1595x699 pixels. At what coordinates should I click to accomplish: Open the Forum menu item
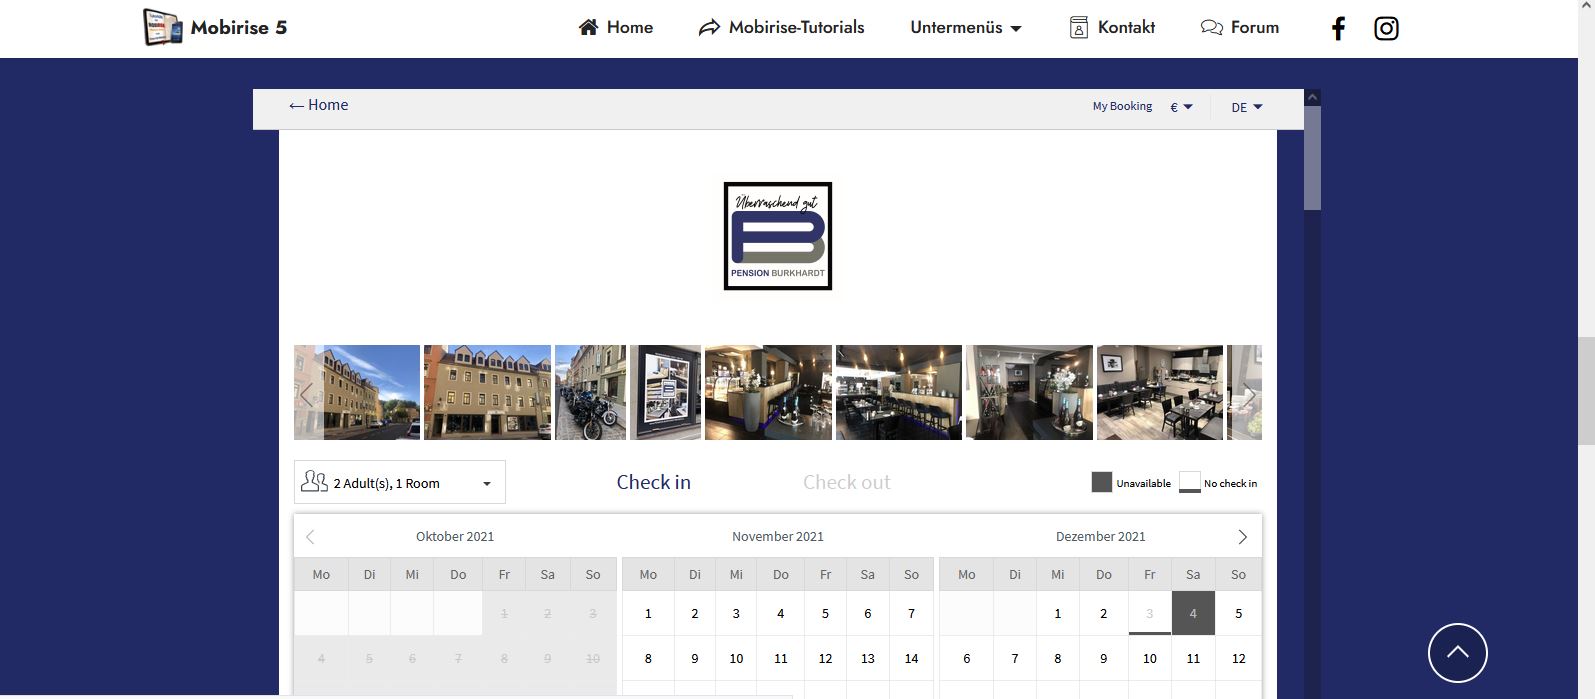[x=1240, y=28]
